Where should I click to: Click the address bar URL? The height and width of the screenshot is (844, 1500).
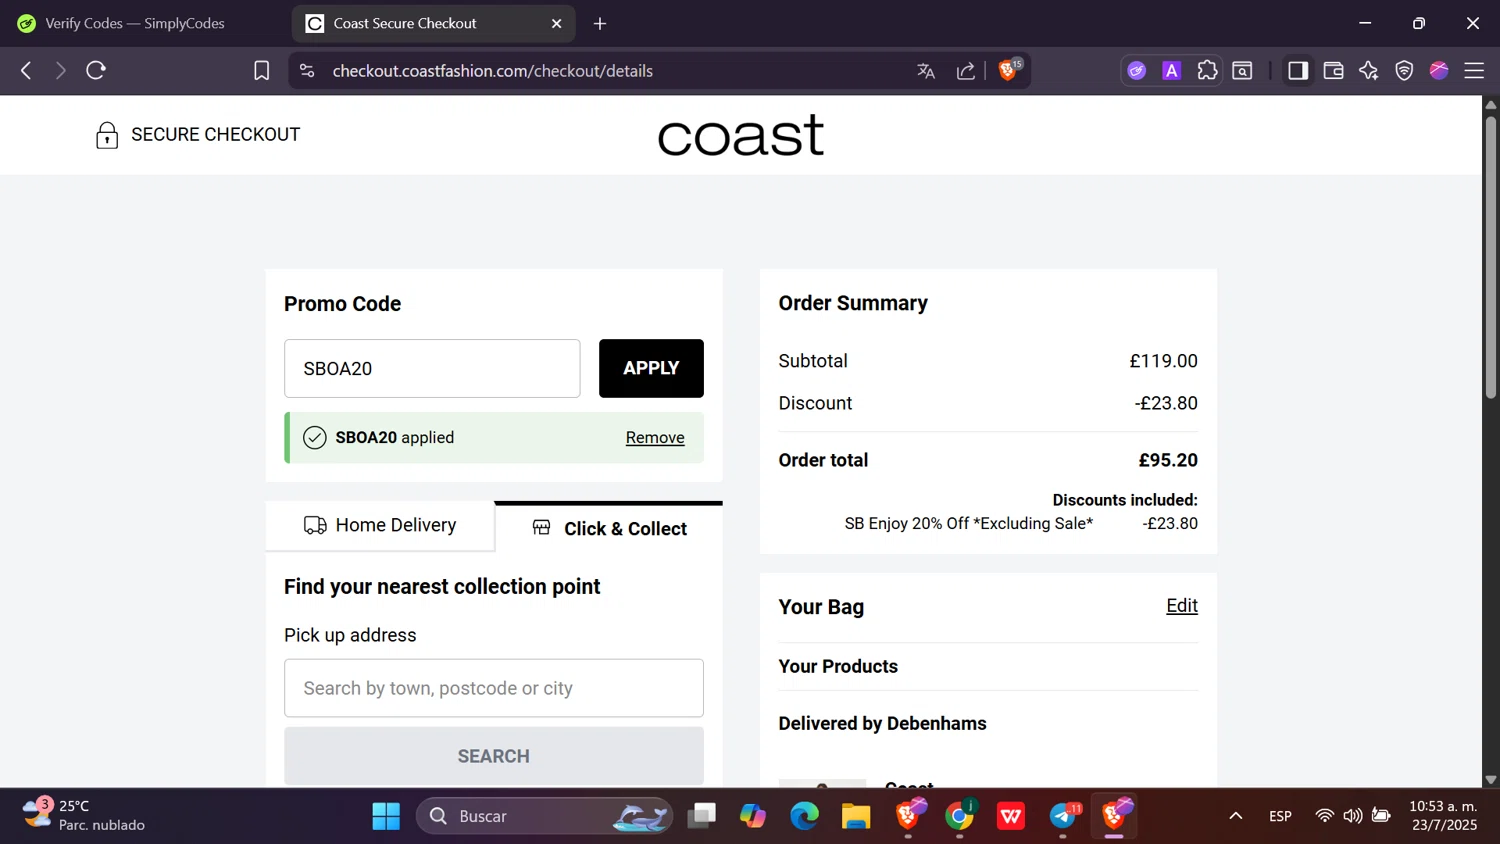coord(492,71)
